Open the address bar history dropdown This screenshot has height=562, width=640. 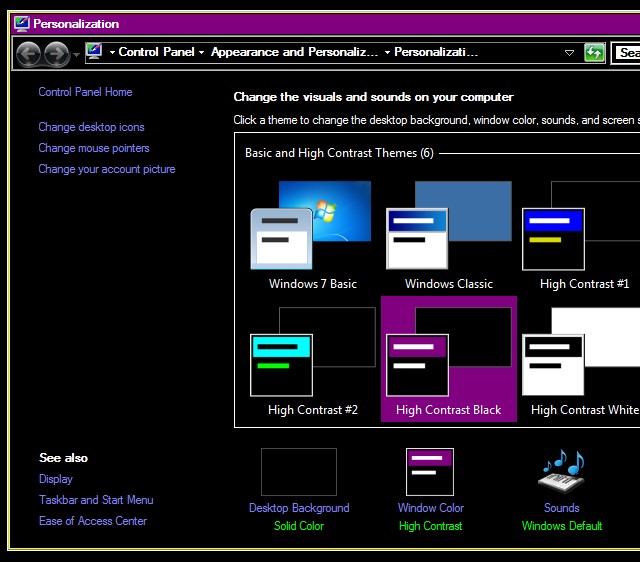(569, 53)
